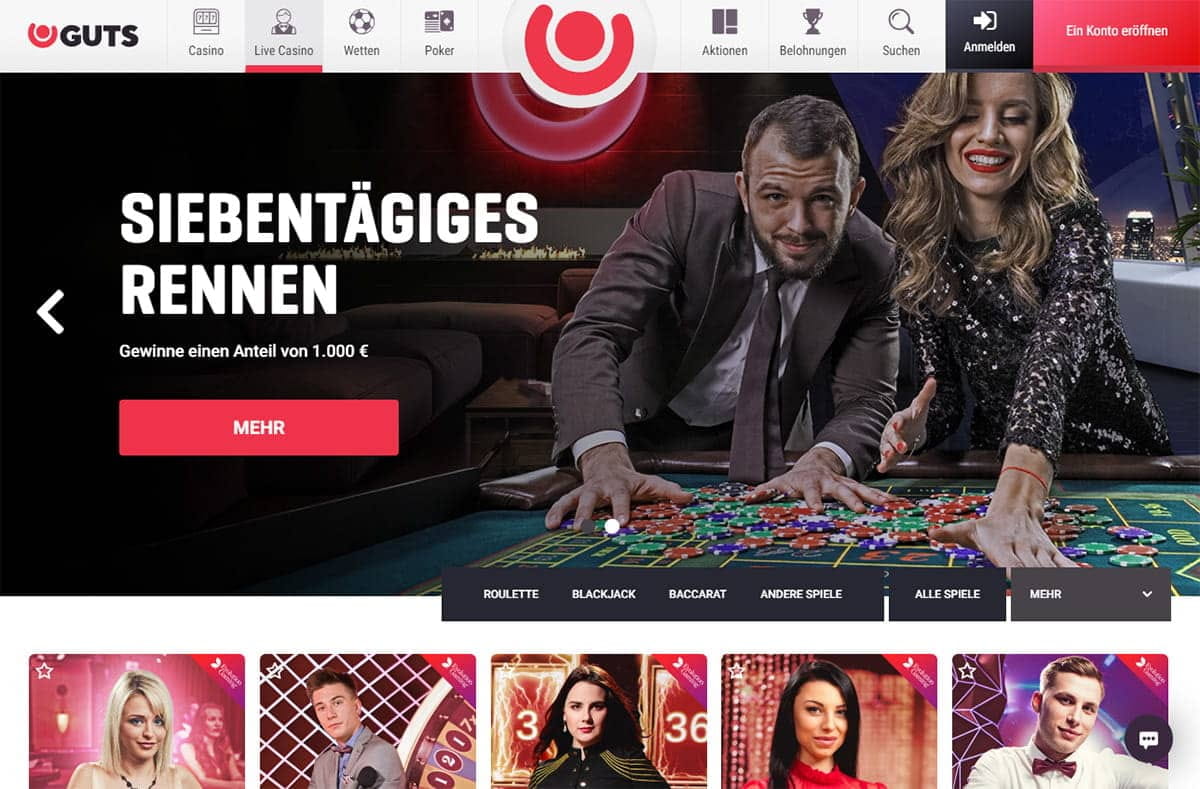Viewport: 1200px width, 789px height.
Task: Click the Anmelden login button
Action: pos(989,34)
